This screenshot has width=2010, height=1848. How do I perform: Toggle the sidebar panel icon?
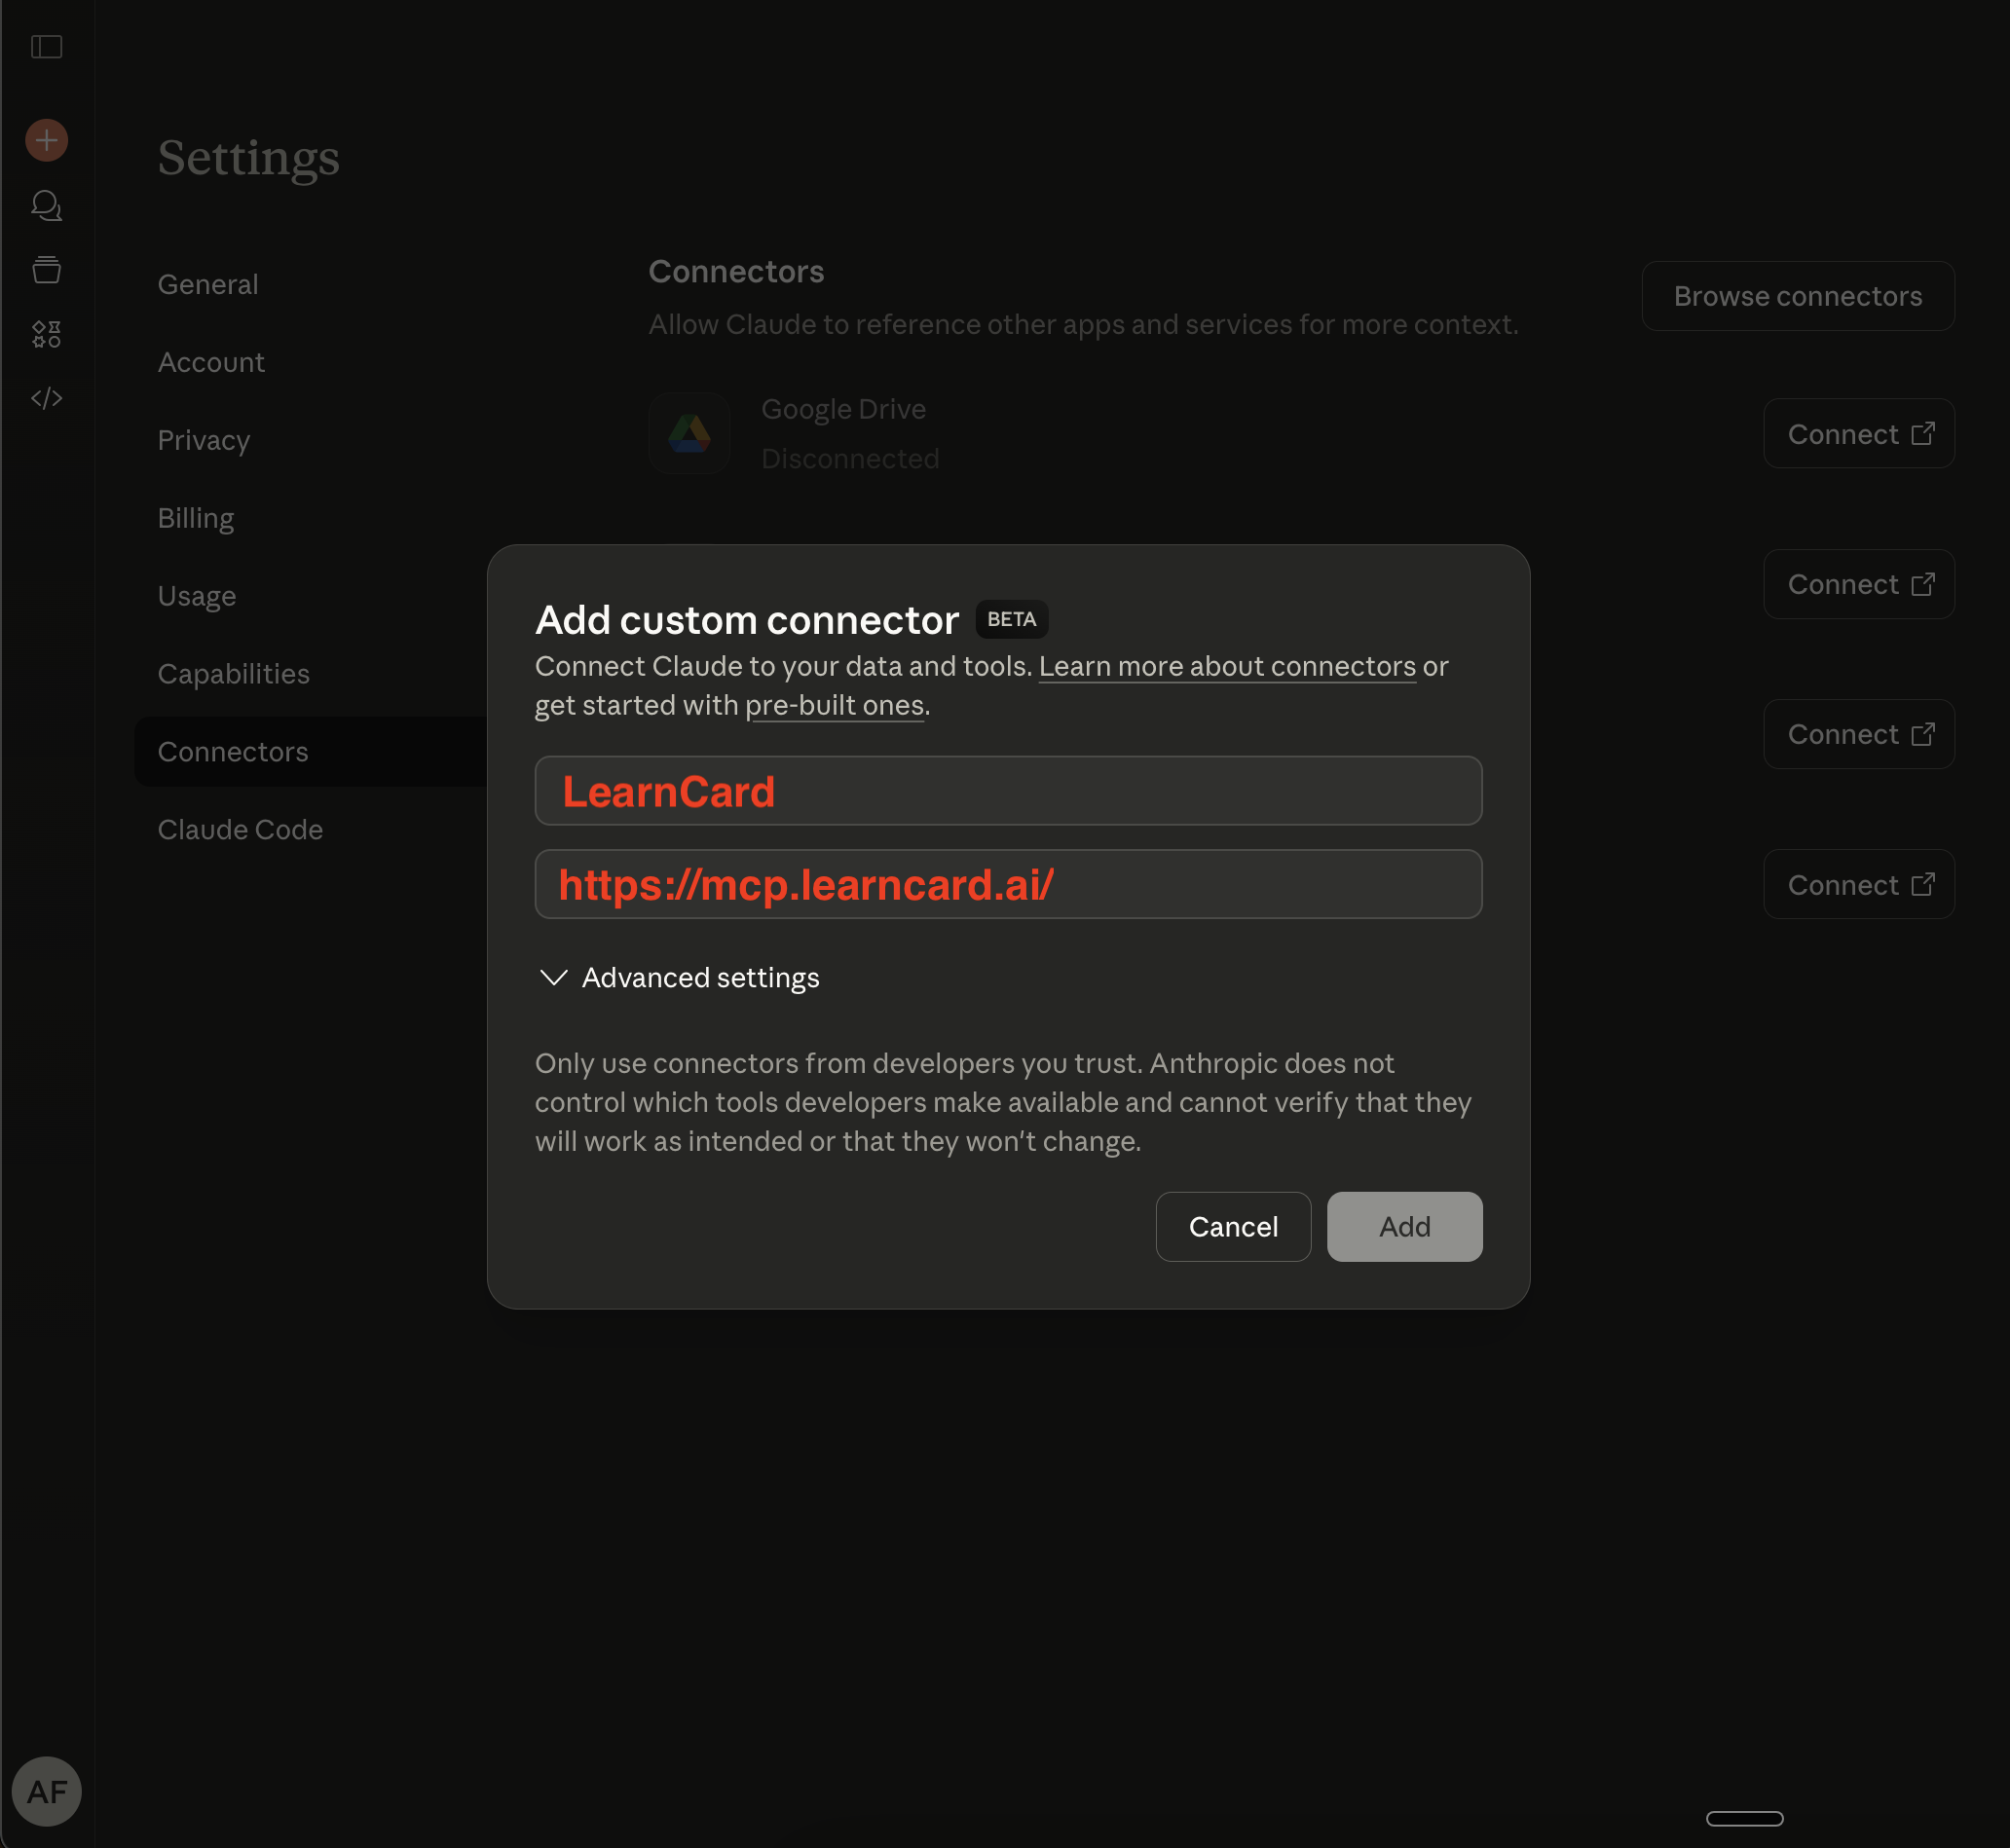(46, 47)
